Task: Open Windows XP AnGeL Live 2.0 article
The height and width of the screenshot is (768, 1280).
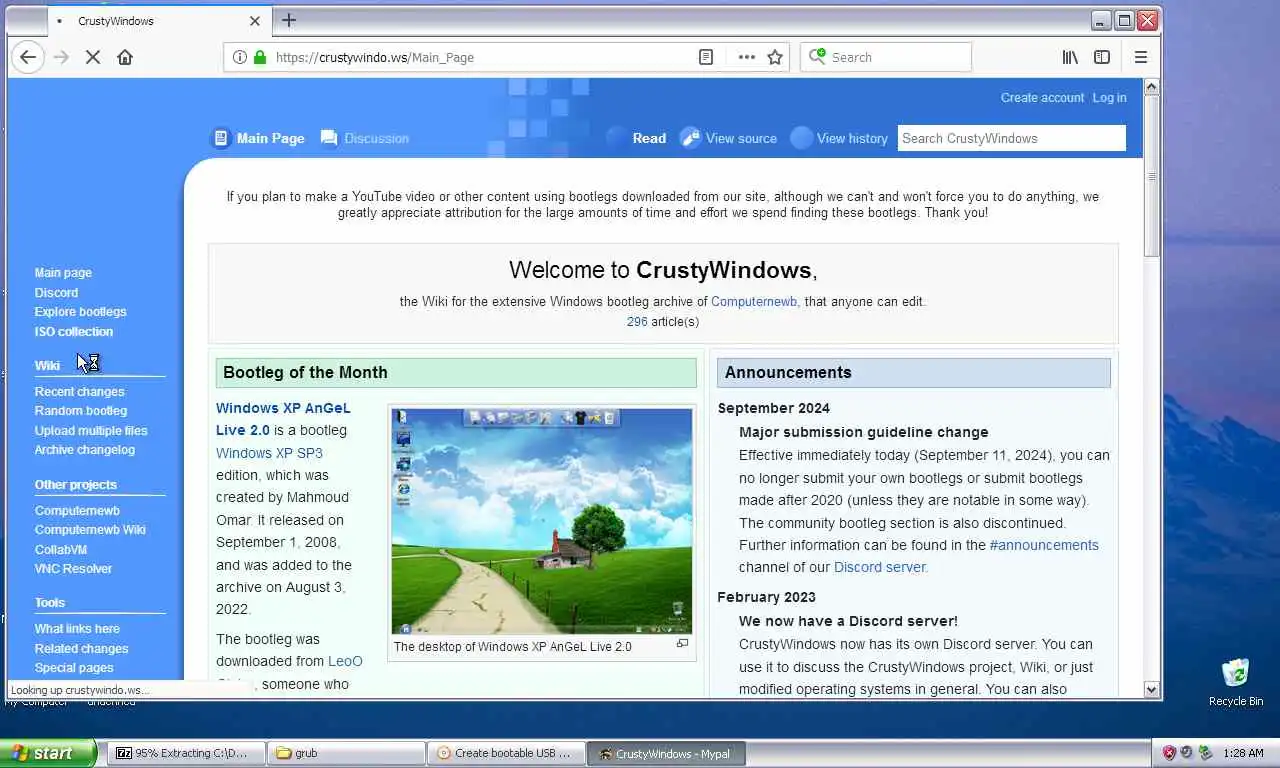Action: [x=283, y=419]
